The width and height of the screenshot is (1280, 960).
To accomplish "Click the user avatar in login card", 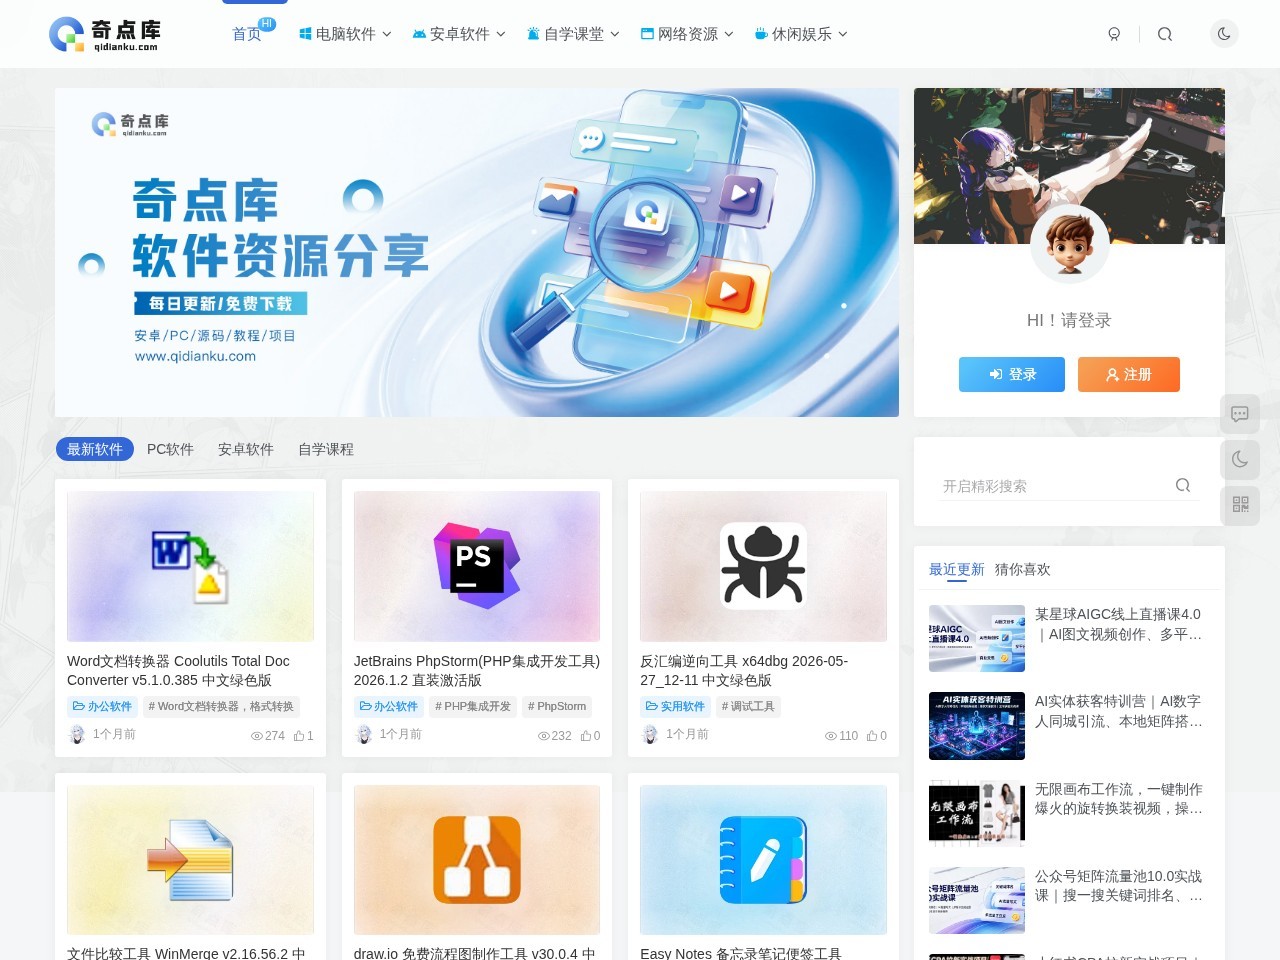I will click(x=1069, y=244).
